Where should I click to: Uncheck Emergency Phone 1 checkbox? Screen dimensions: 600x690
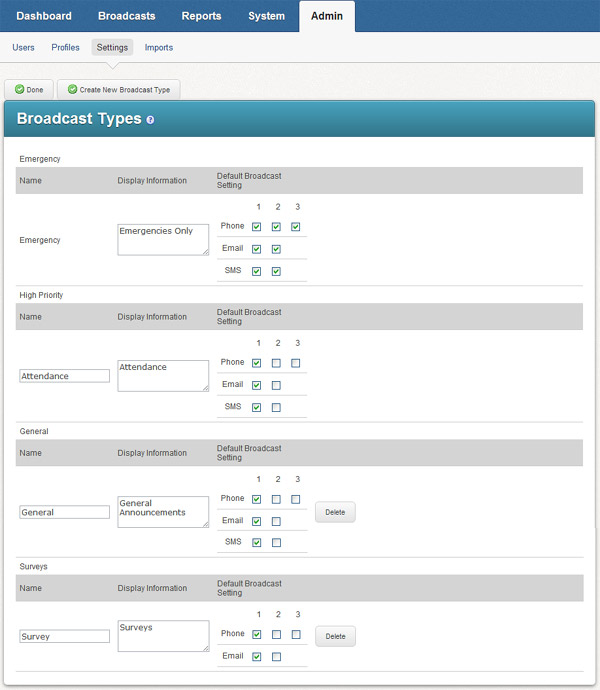(256, 227)
